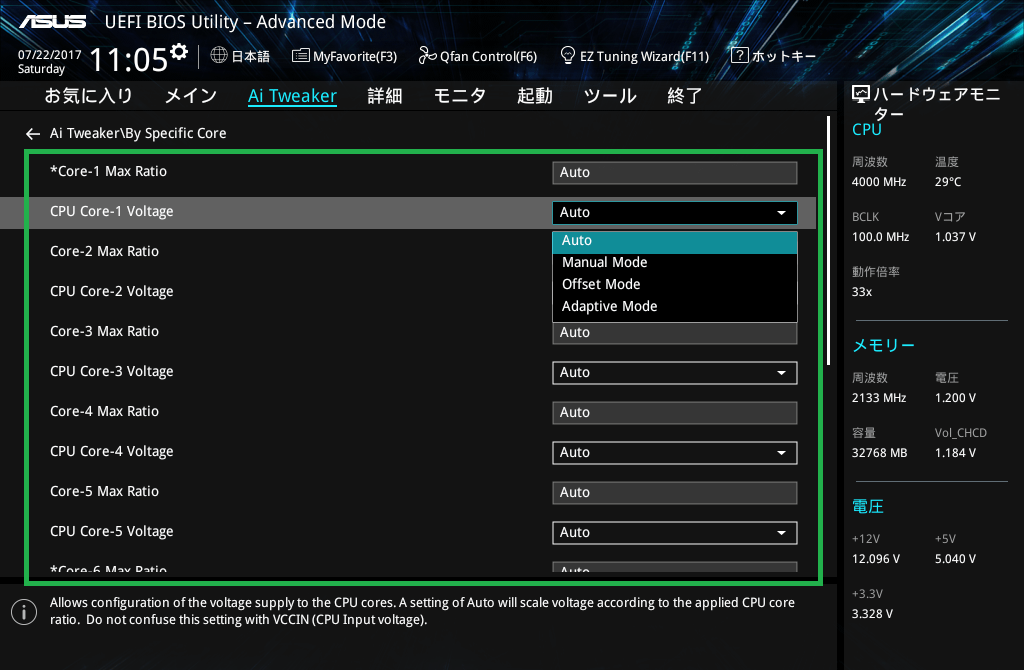The image size is (1024, 670).
Task: Click the 11:05 clock display
Action: (129, 60)
